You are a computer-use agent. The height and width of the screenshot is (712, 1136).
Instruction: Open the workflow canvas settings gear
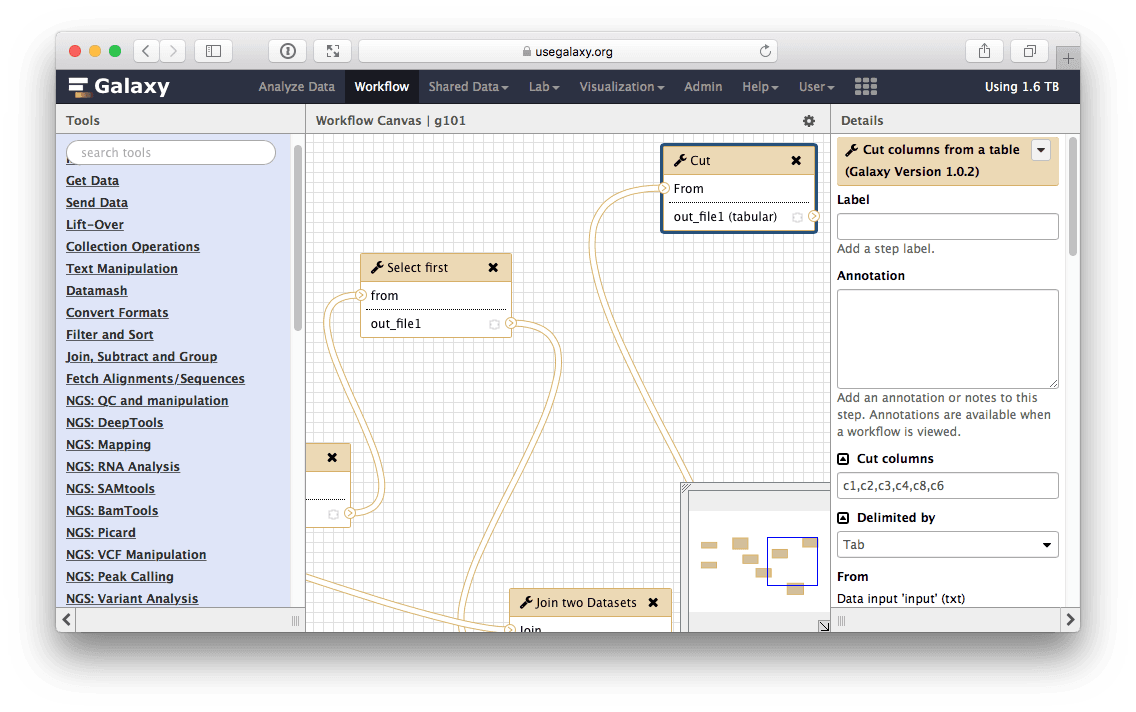(808, 121)
